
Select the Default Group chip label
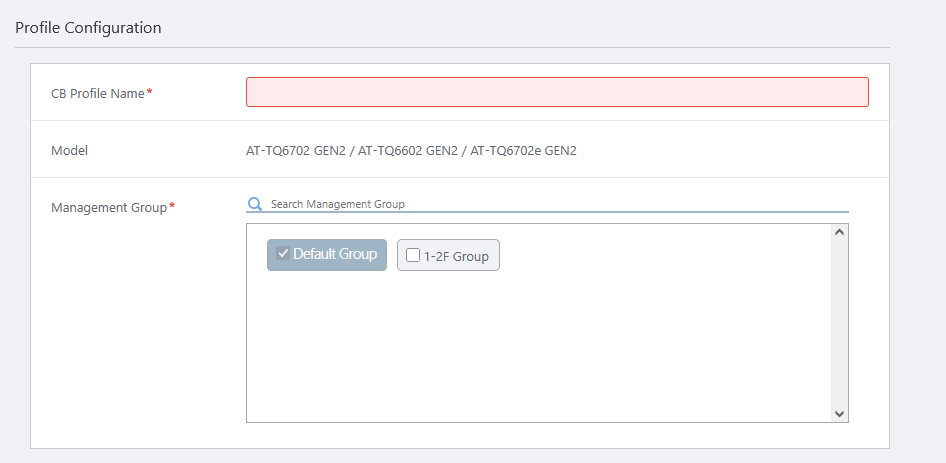point(335,254)
